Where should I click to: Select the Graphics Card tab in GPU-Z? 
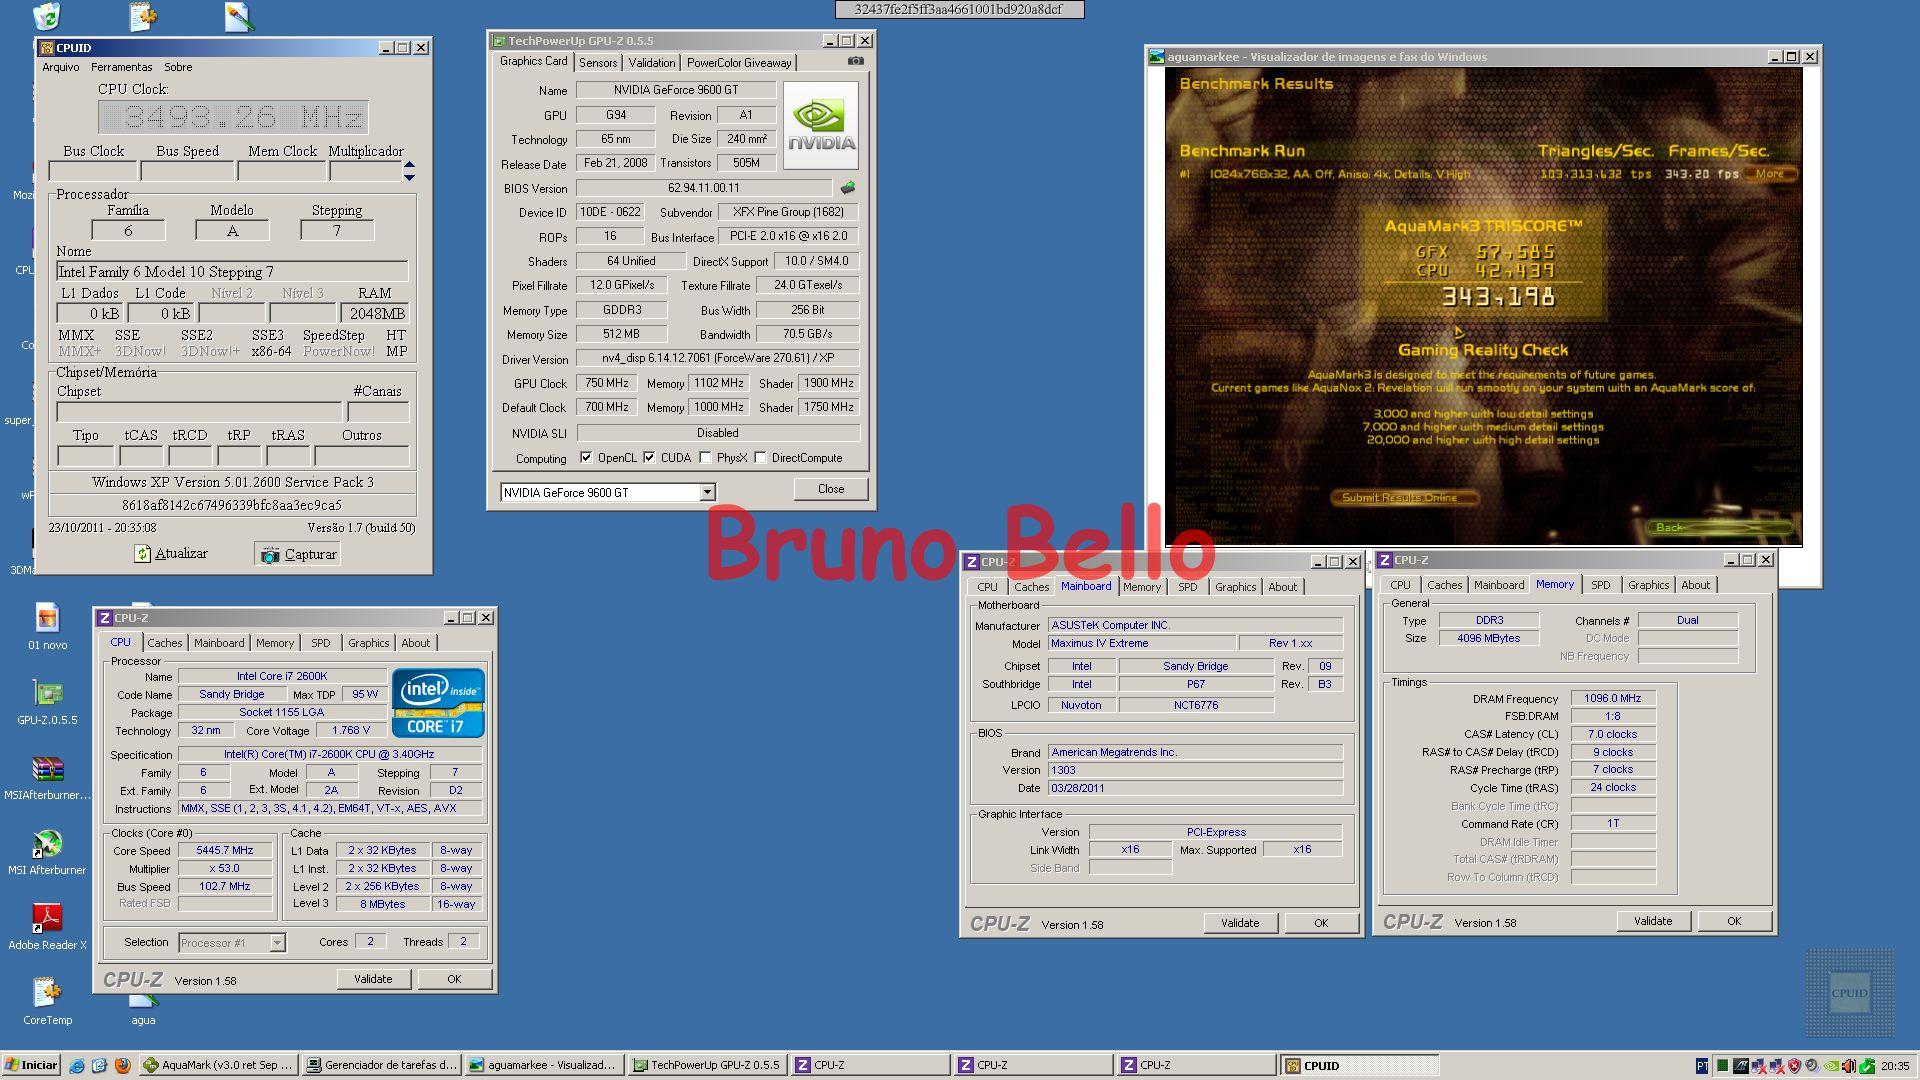click(x=534, y=62)
